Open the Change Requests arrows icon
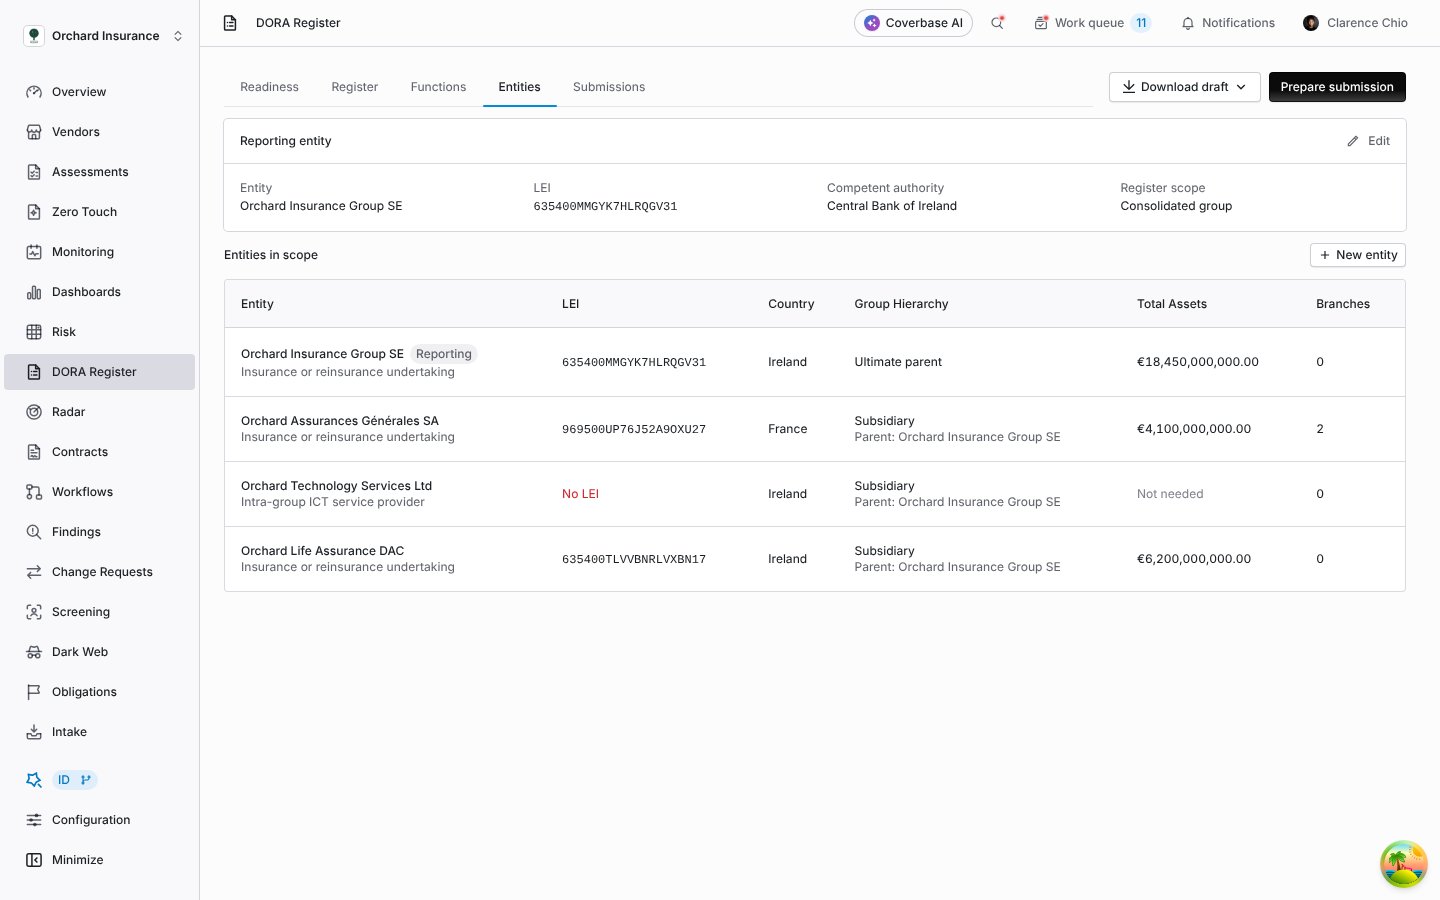 coord(34,572)
